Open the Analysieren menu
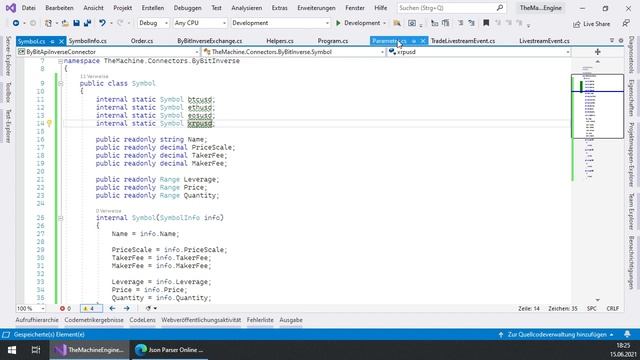The height and width of the screenshot is (360, 640). [247, 8]
